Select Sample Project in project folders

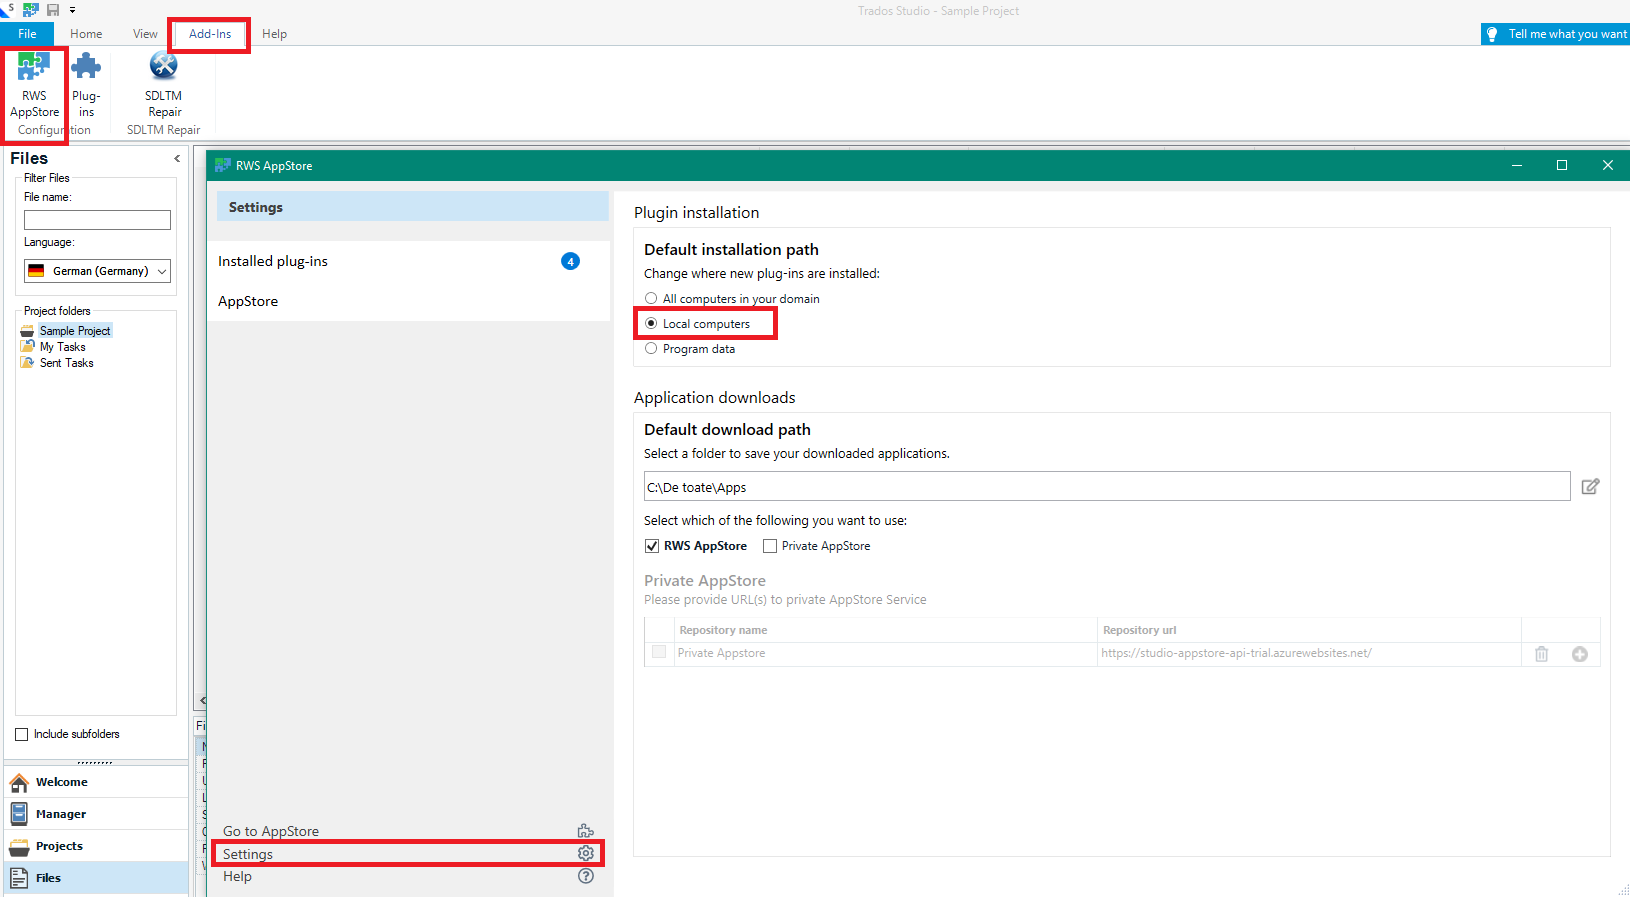[75, 331]
